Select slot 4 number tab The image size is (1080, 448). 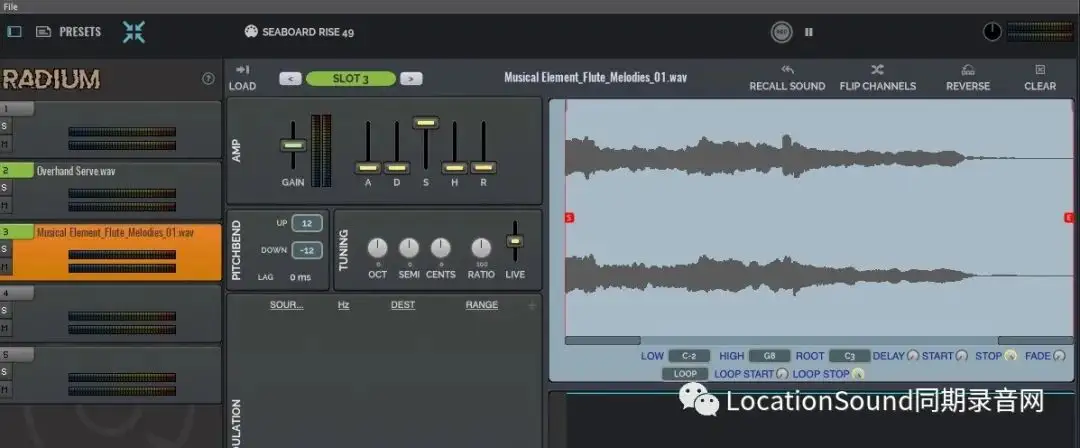pyautogui.click(x=17, y=293)
